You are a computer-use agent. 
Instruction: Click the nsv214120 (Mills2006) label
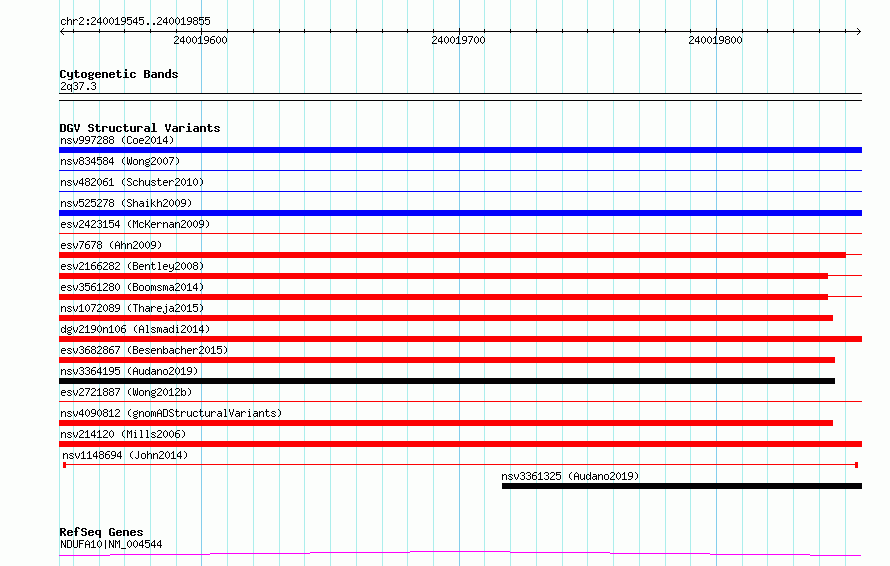pyautogui.click(x=123, y=434)
